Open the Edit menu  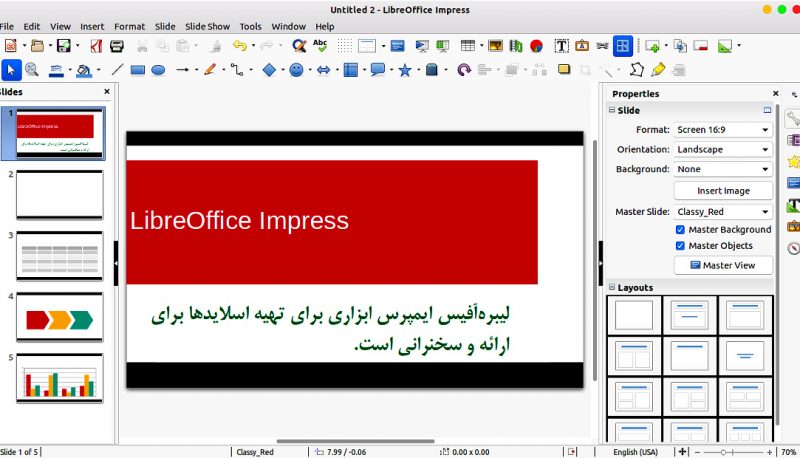tap(32, 27)
